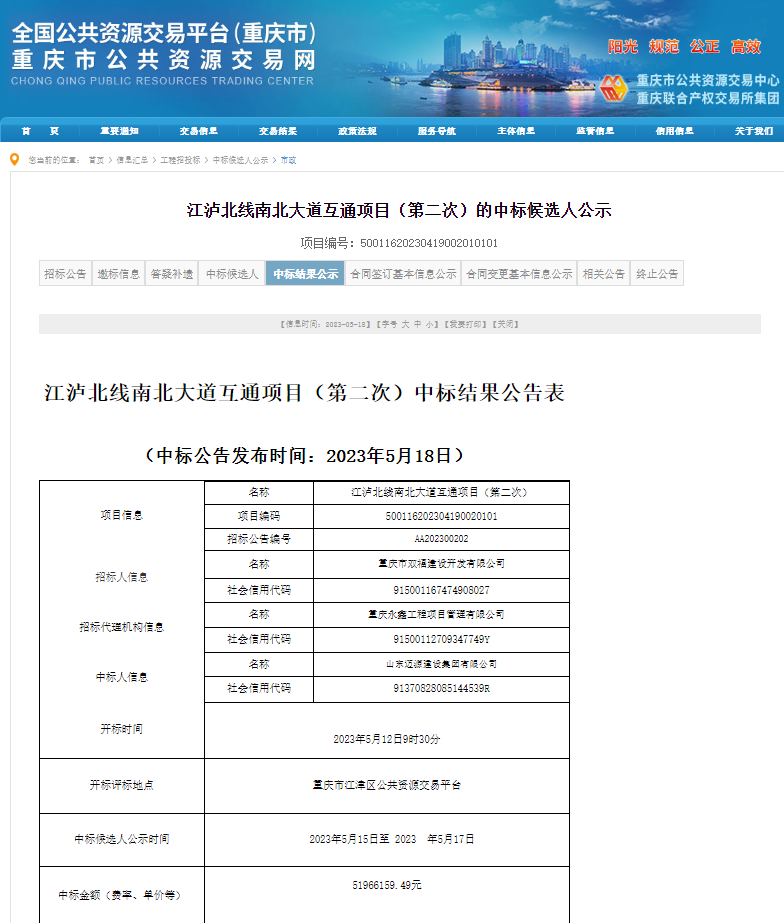Click the cell 重庆市江津区公共资源交易平台
Viewport: 784px width, 923px height.
pyautogui.click(x=387, y=785)
